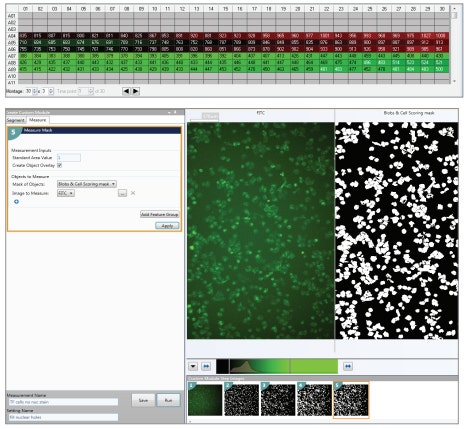Screen dimensions: 468x429
Task: Select Blobs & Cell Scoring mask view header
Action: tap(409, 113)
